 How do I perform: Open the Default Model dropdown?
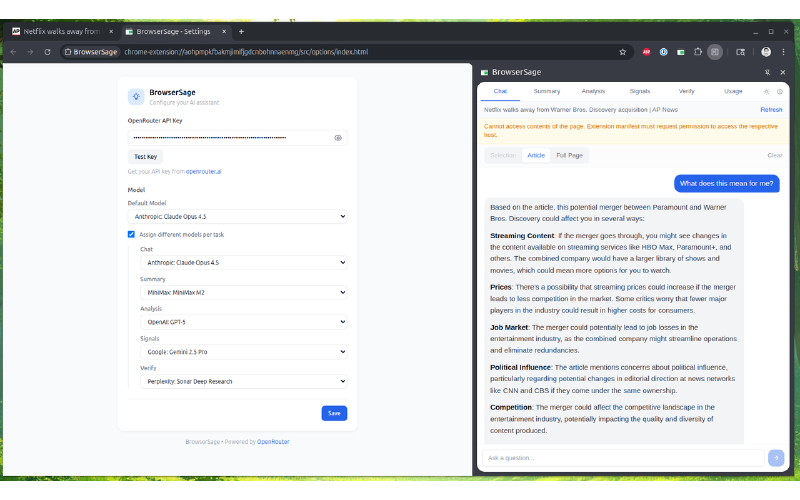(237, 216)
